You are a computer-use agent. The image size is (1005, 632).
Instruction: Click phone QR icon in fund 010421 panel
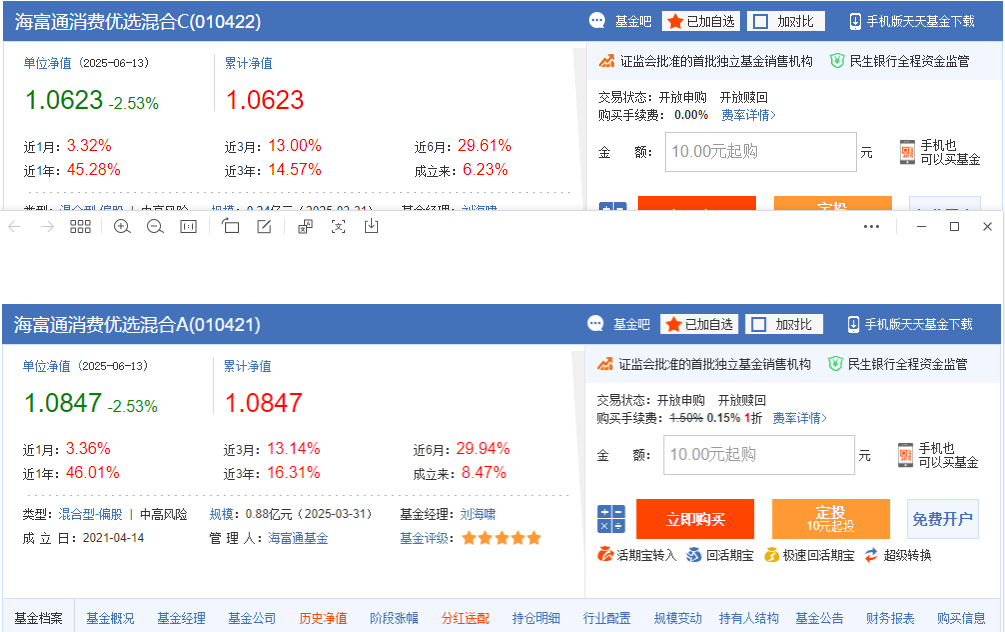click(905, 455)
